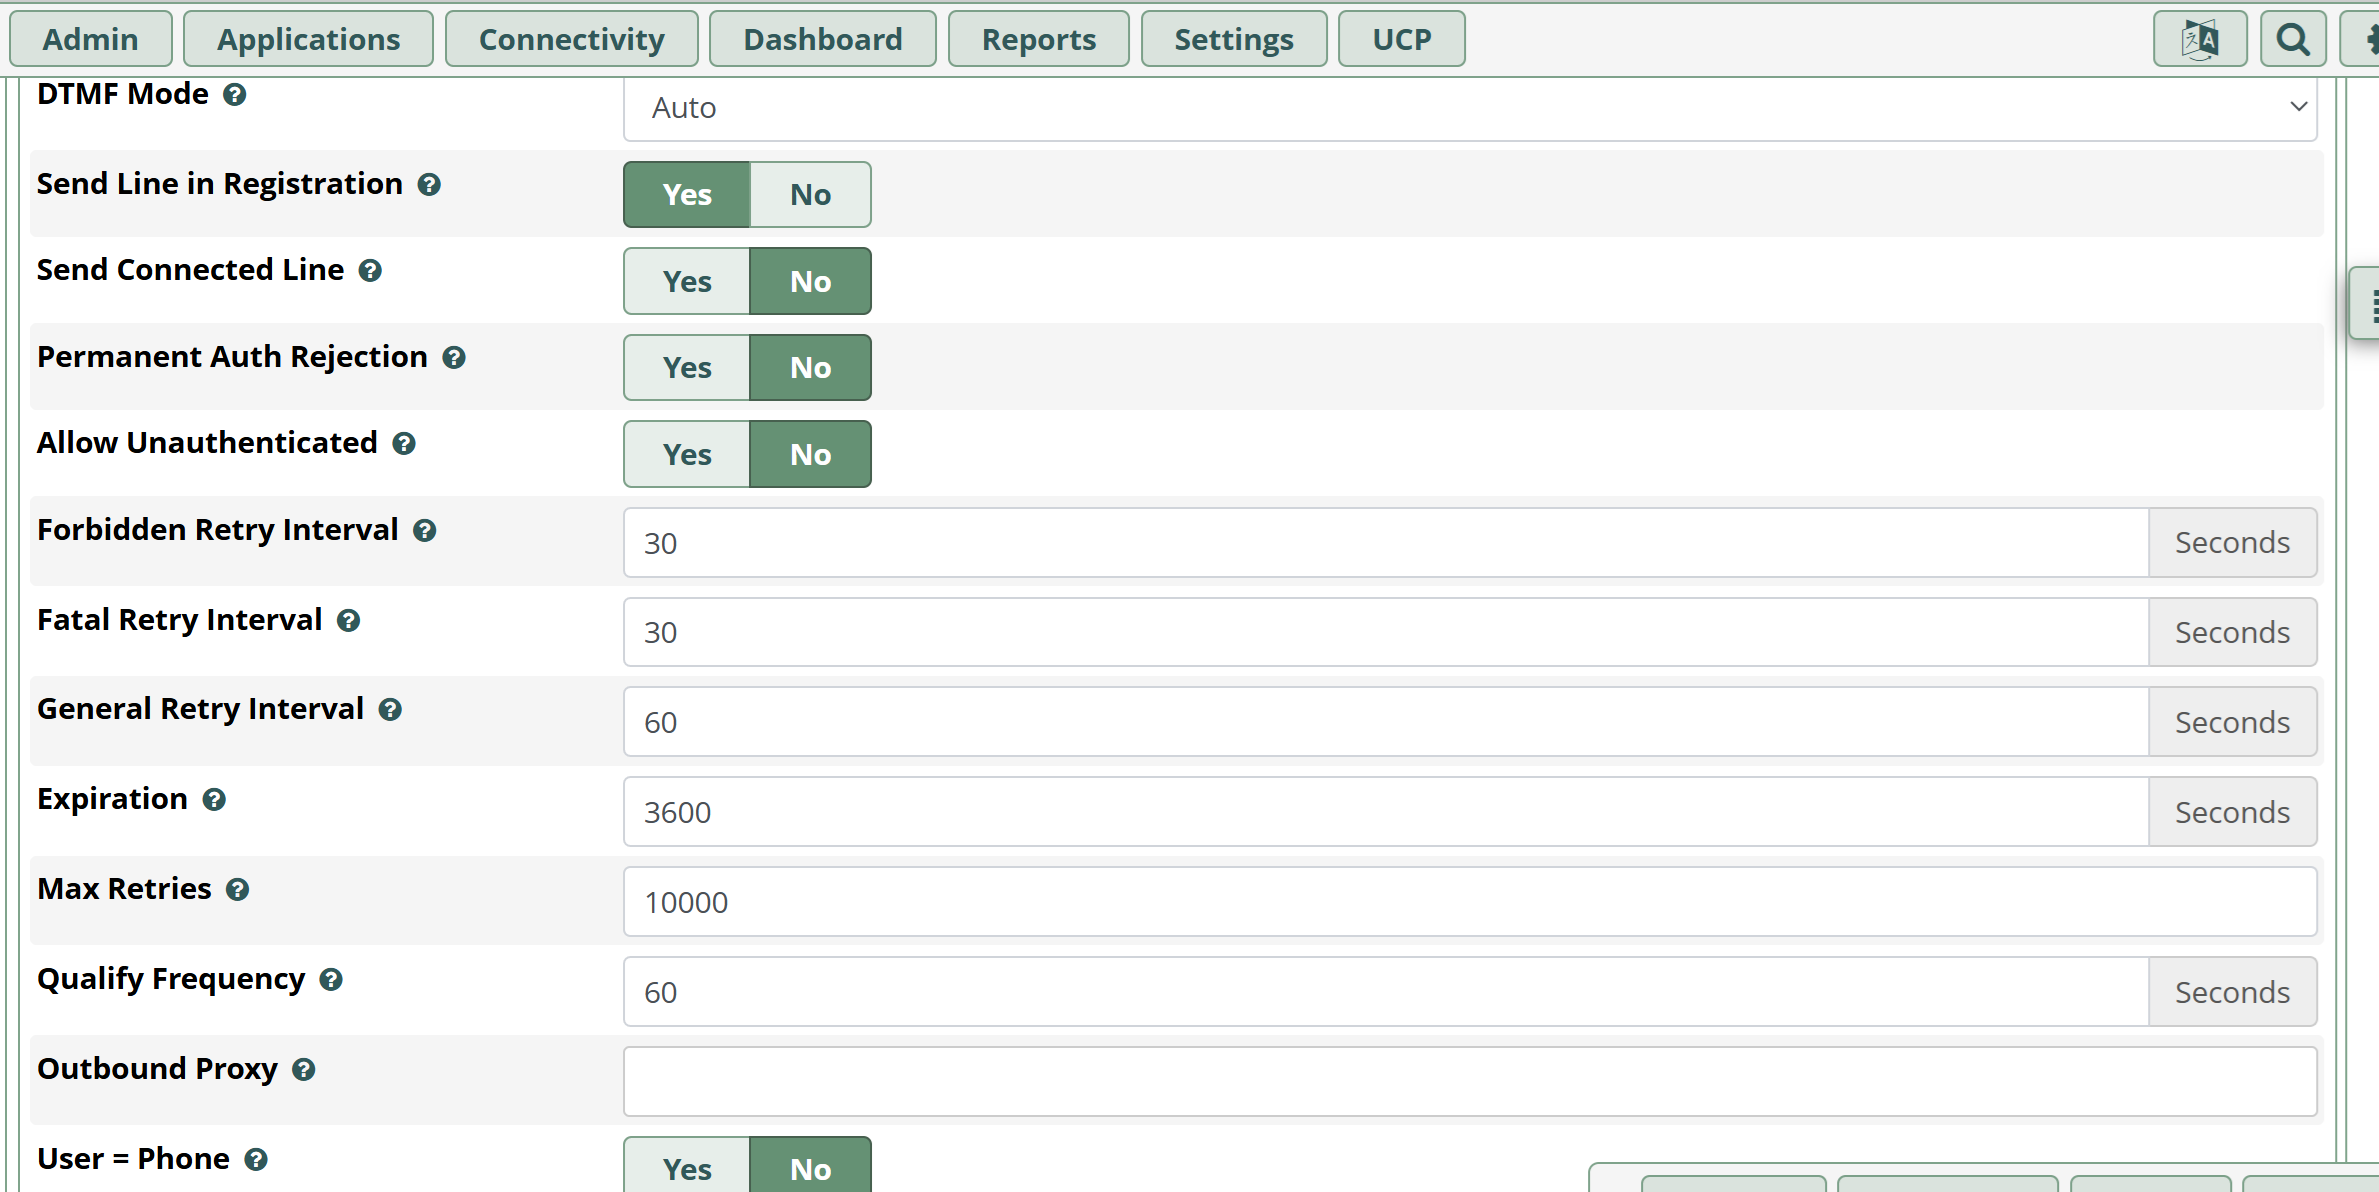The width and height of the screenshot is (2379, 1192).
Task: Open the DTMF Mode dropdown
Action: [x=1470, y=108]
